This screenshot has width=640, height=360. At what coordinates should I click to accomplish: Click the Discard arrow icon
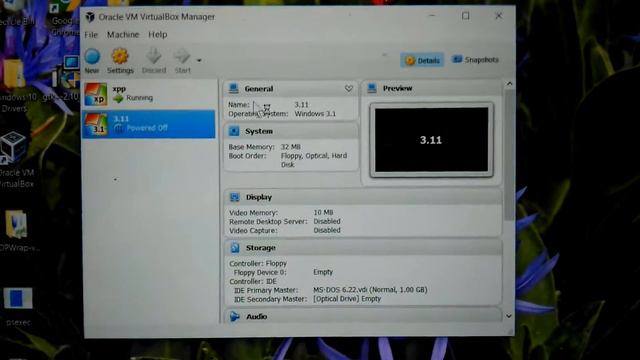click(154, 56)
